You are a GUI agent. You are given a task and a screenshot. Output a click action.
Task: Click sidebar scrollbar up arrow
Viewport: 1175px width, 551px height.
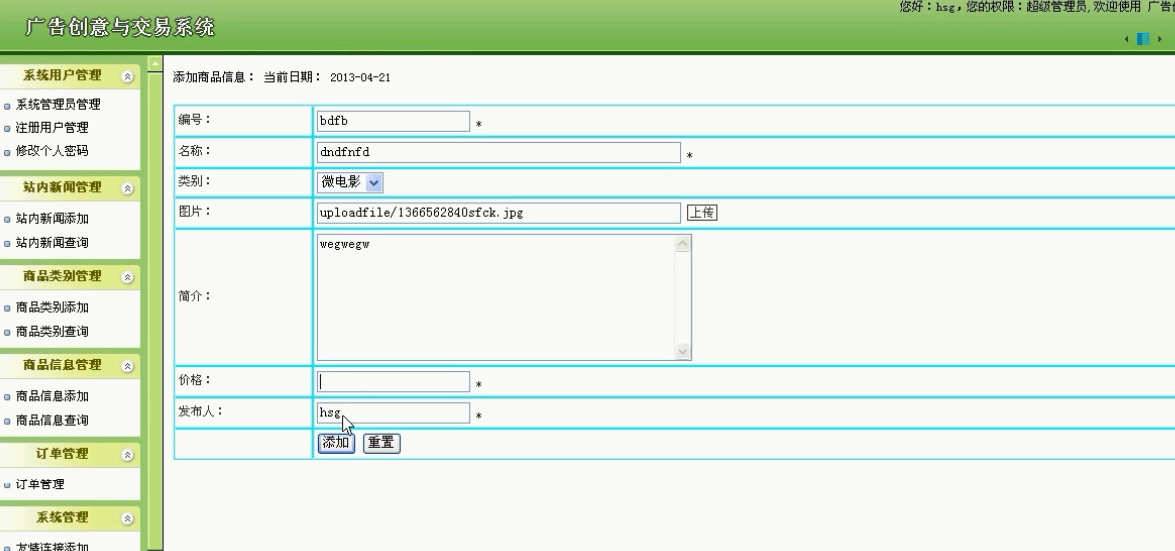point(155,63)
